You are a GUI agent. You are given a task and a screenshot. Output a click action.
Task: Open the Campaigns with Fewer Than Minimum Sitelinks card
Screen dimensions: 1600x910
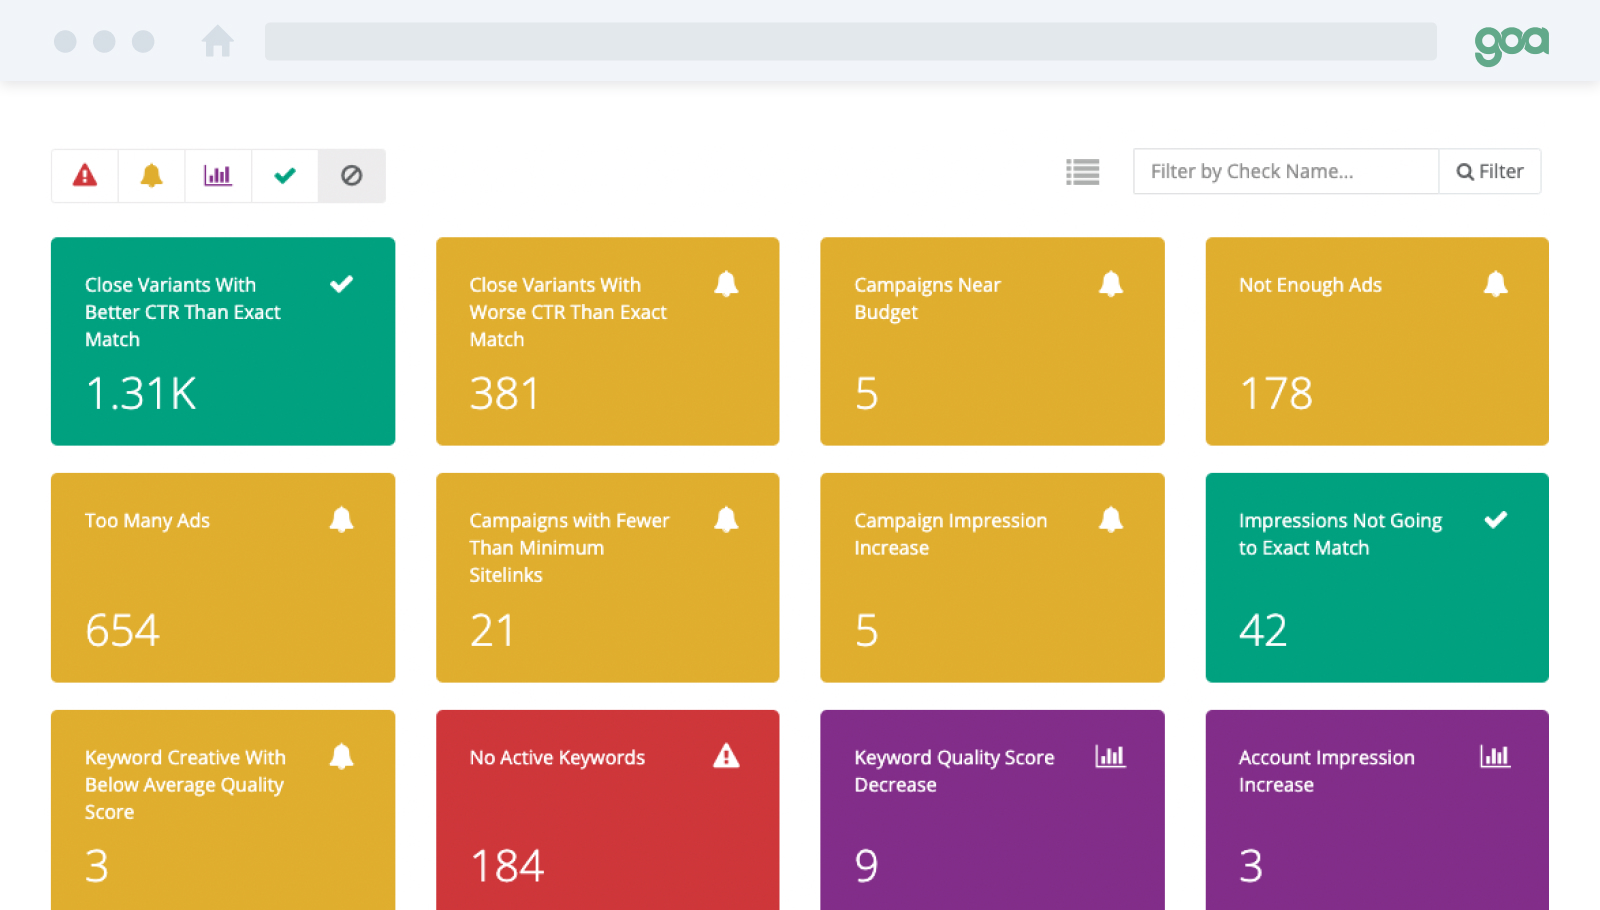tap(607, 578)
